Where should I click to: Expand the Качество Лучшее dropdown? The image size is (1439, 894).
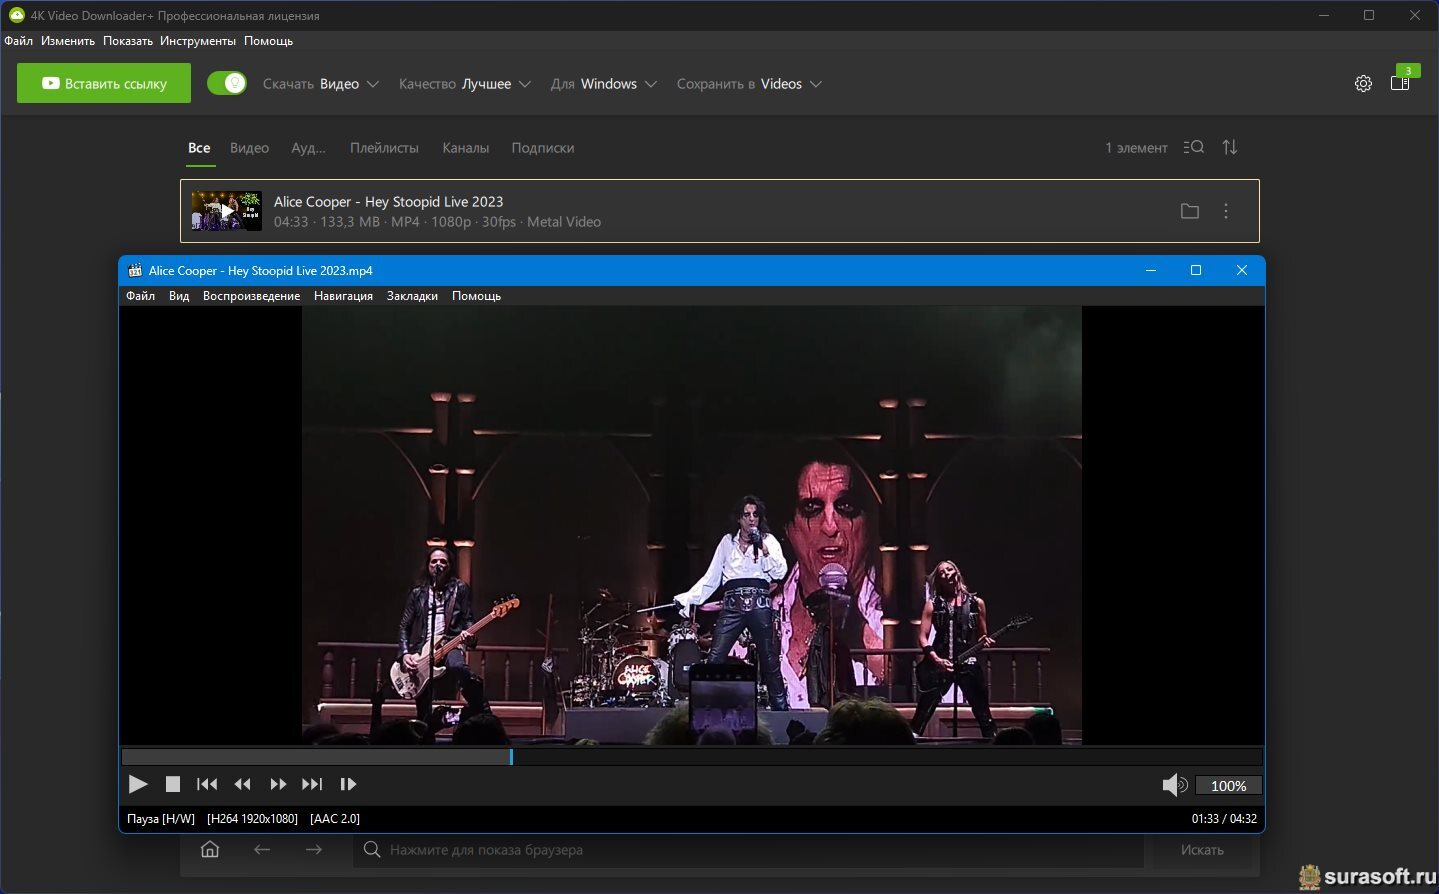(464, 84)
